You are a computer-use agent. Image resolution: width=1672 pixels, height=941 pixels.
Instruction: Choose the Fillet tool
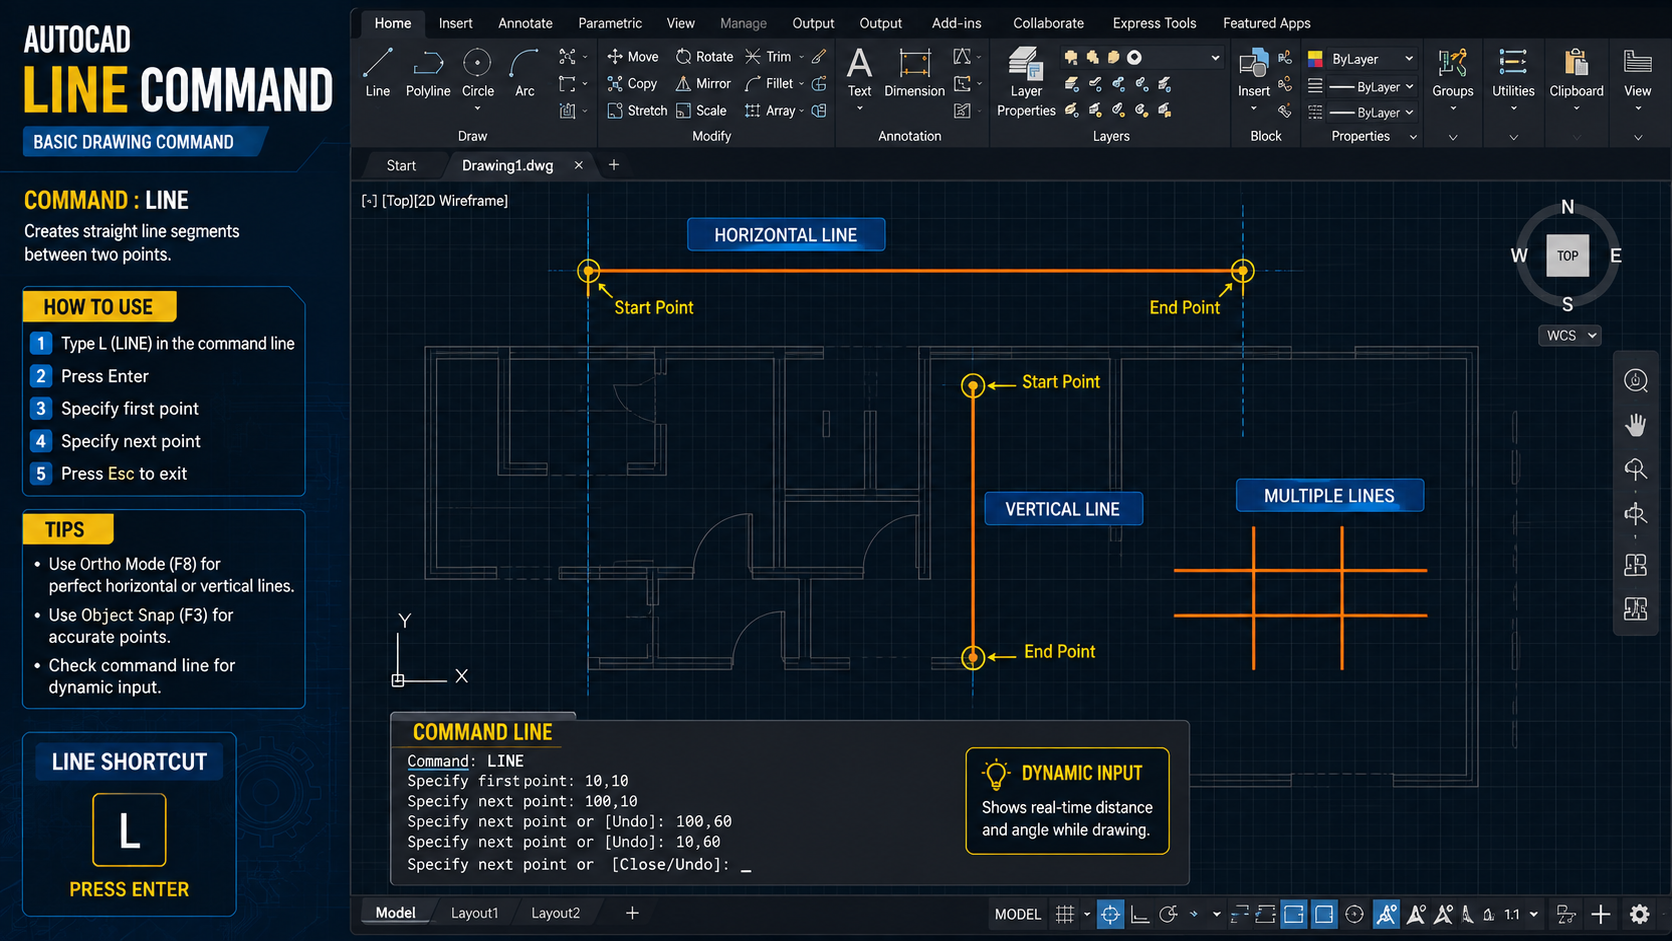pyautogui.click(x=769, y=84)
